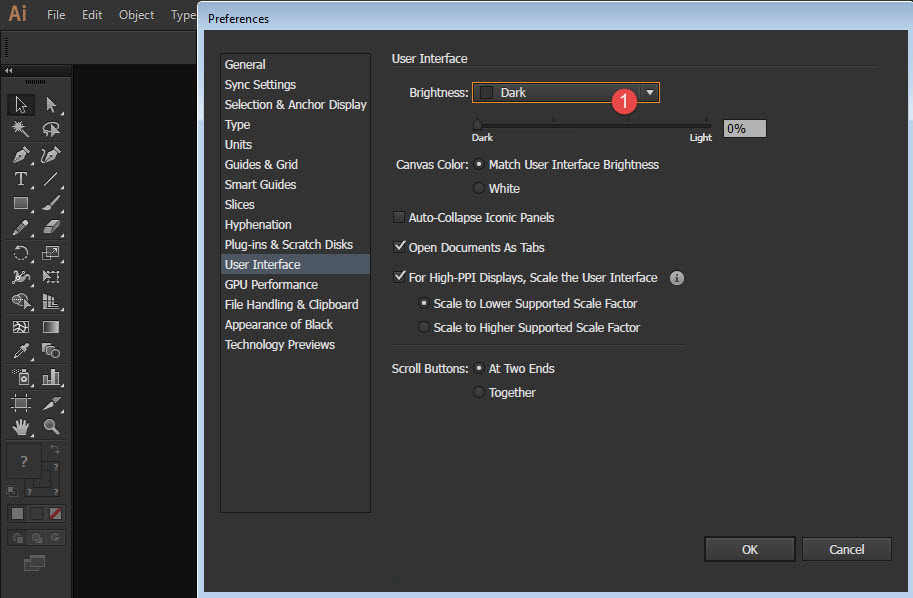Select the Hand tool
The width and height of the screenshot is (913, 598).
point(21,427)
